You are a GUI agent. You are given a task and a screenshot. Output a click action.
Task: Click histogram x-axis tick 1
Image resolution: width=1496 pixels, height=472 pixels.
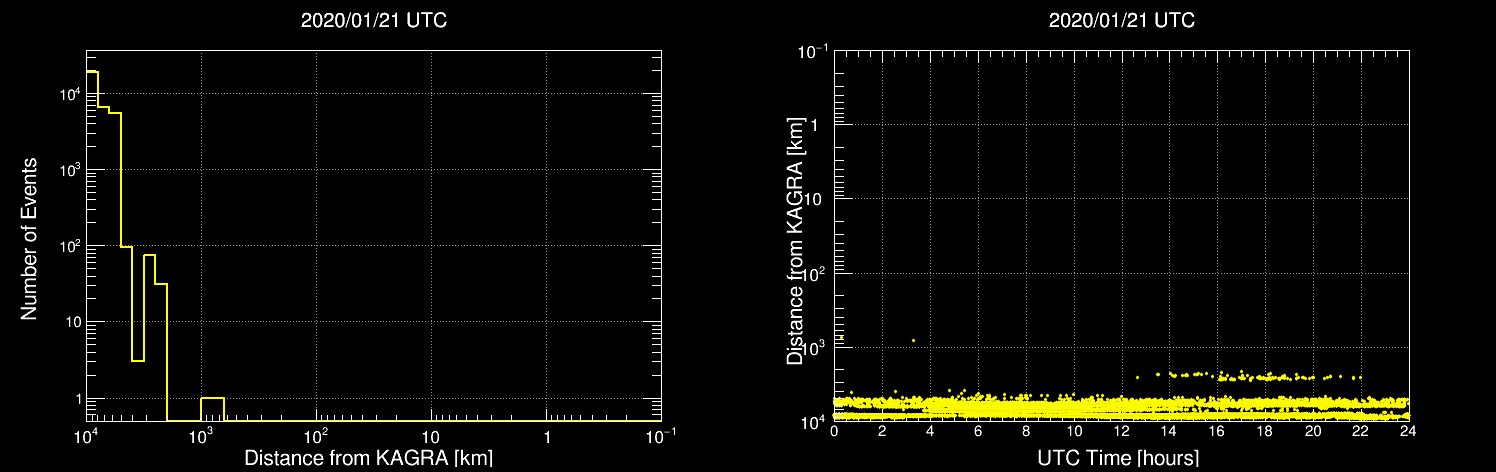coord(546,439)
